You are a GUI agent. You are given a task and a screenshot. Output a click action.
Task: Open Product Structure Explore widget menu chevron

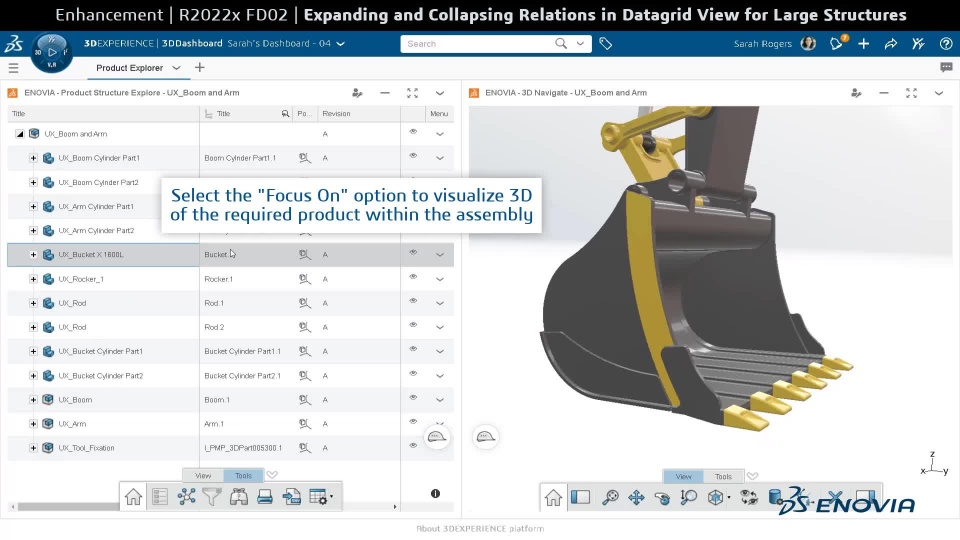tap(440, 93)
